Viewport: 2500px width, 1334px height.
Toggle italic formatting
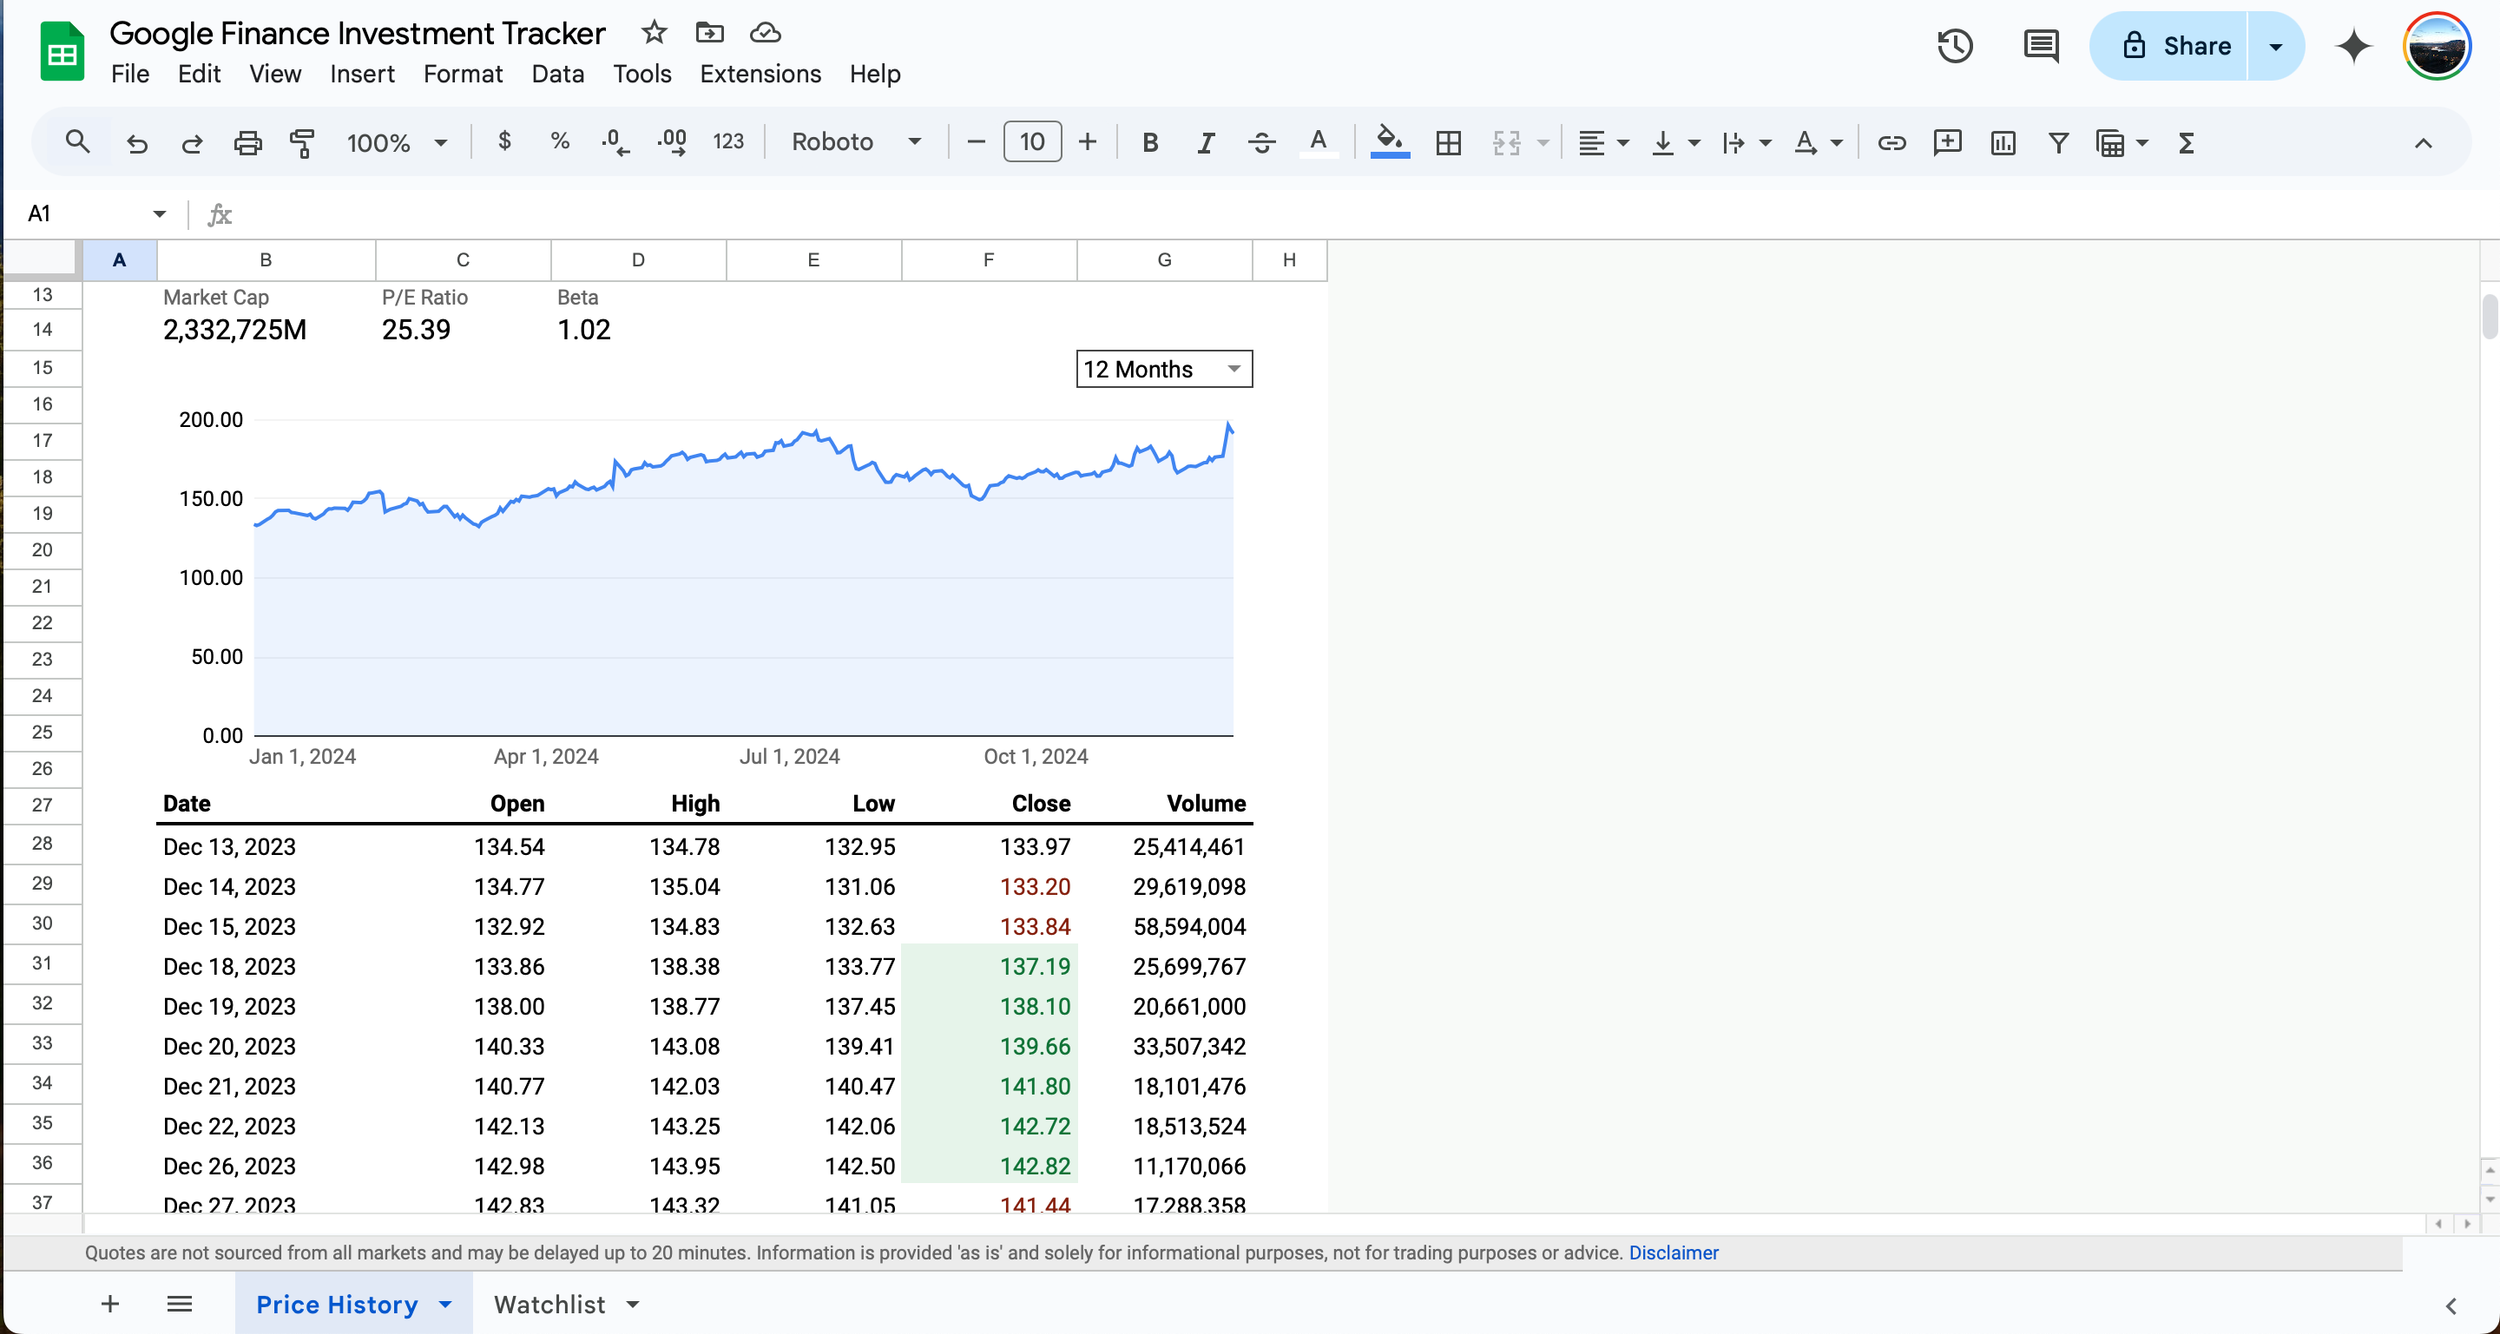tap(1206, 143)
